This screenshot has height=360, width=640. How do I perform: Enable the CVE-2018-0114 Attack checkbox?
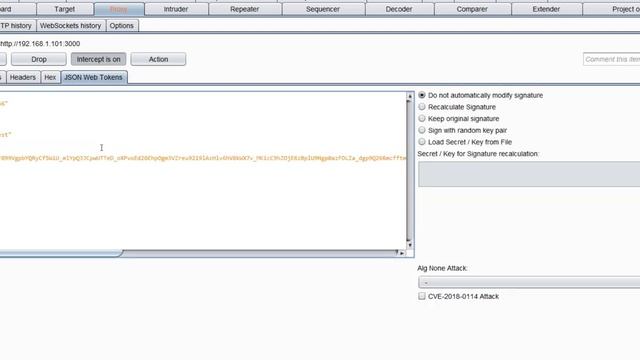point(422,296)
